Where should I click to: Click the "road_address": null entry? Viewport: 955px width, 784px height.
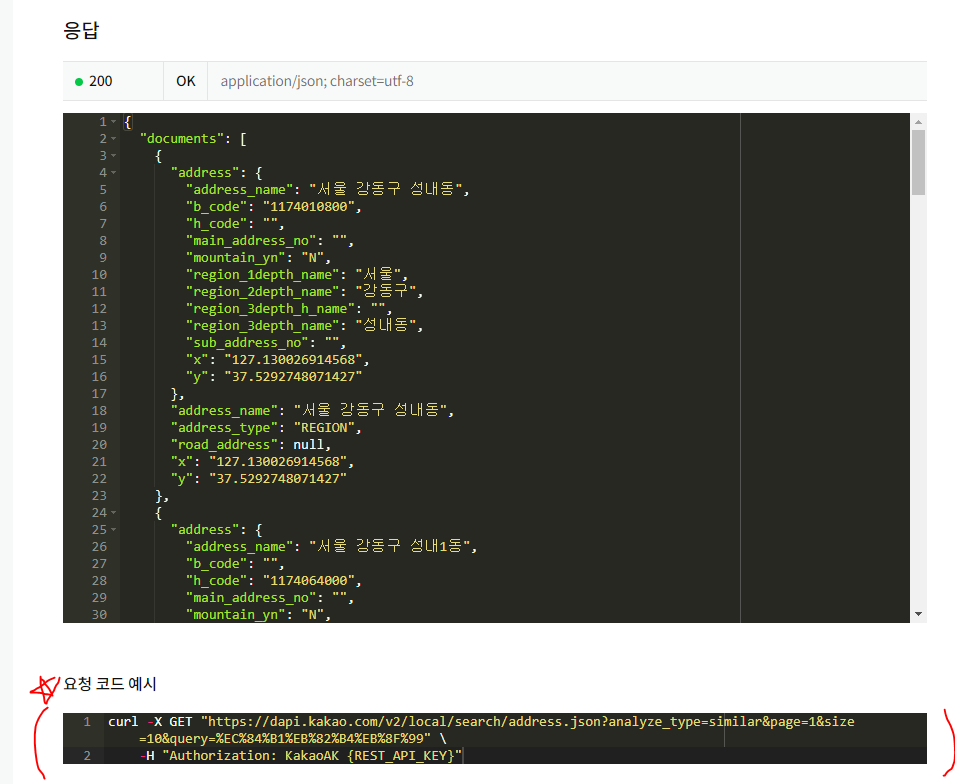251,445
